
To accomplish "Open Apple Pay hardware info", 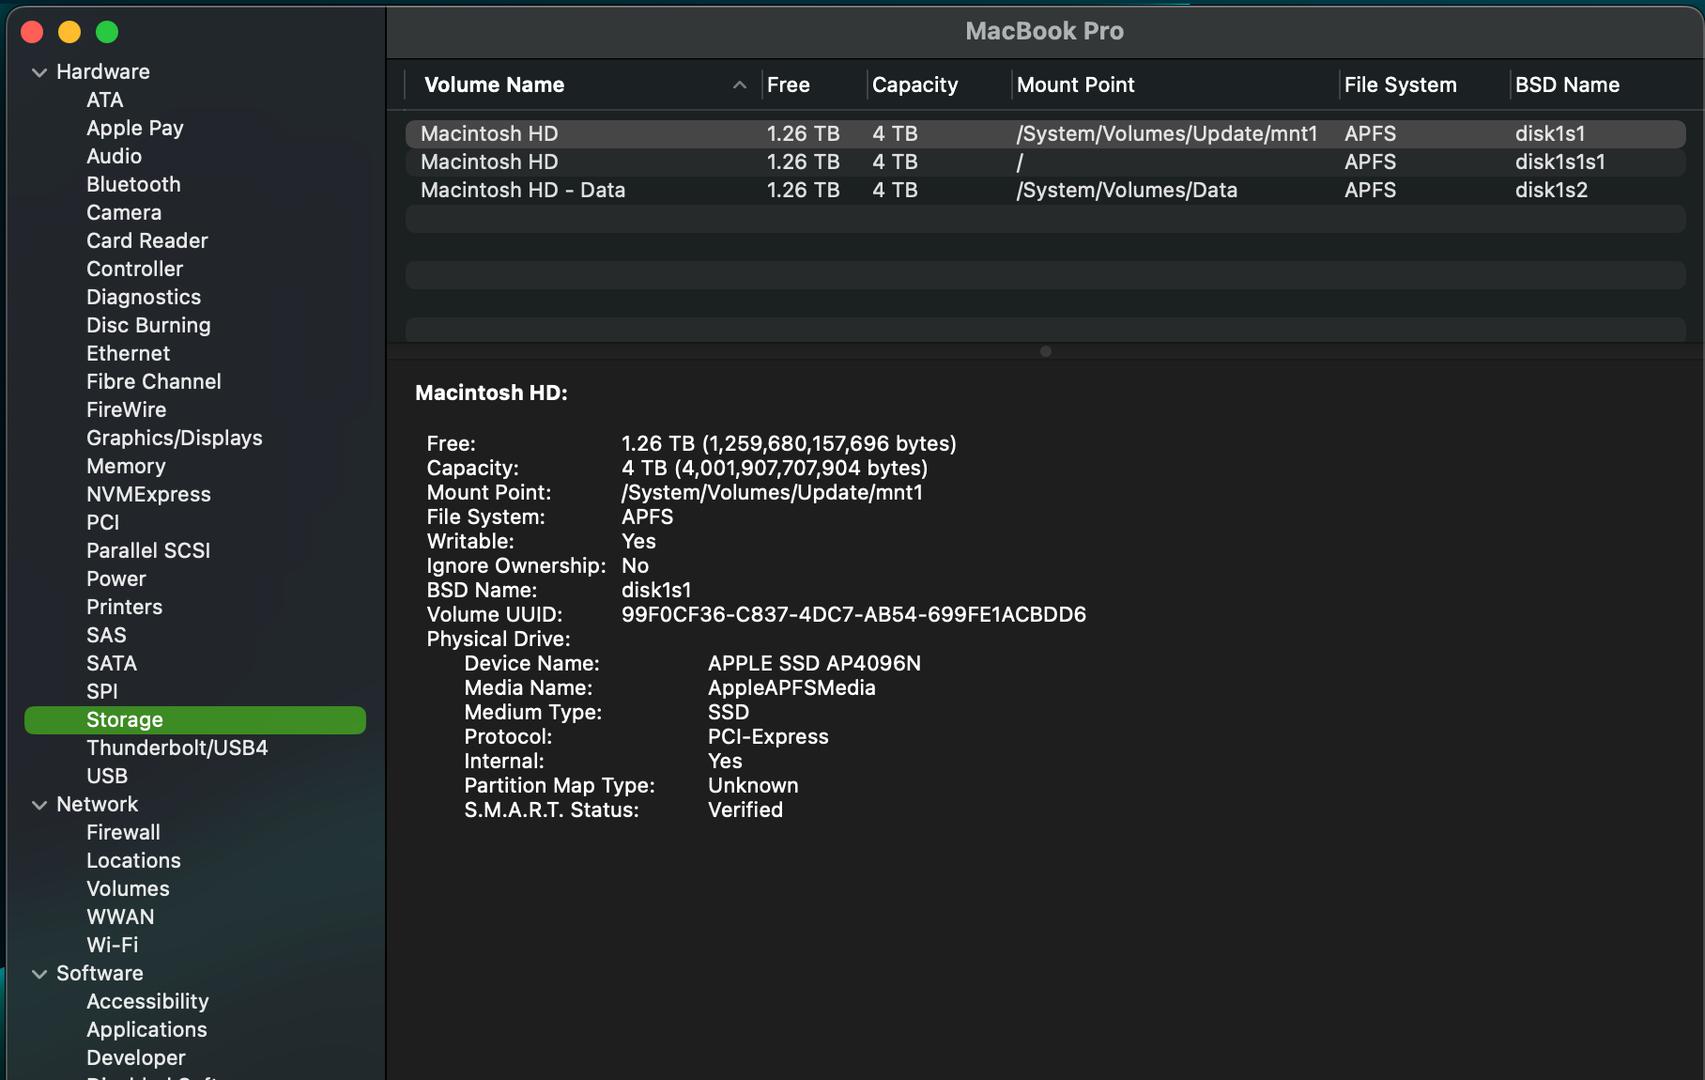I will (x=135, y=128).
